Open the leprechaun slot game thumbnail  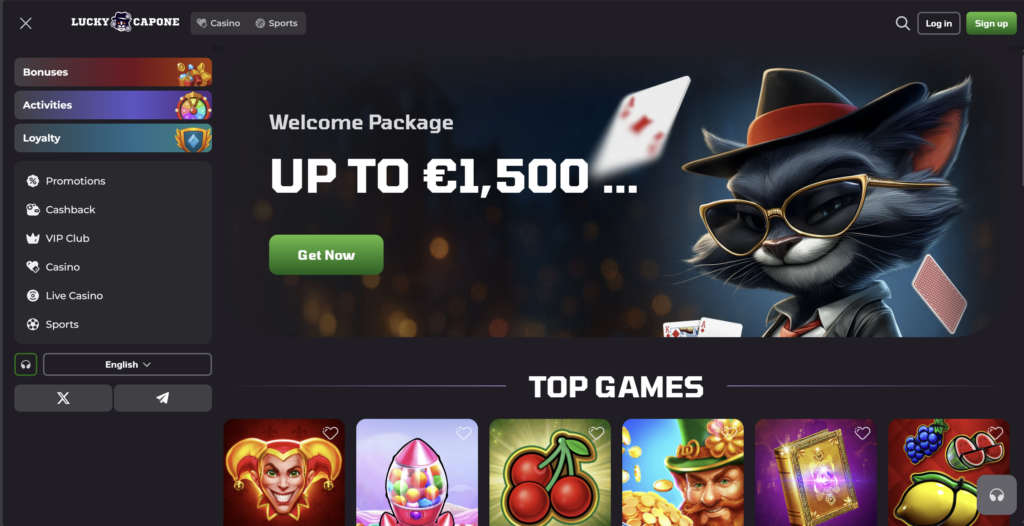point(682,472)
